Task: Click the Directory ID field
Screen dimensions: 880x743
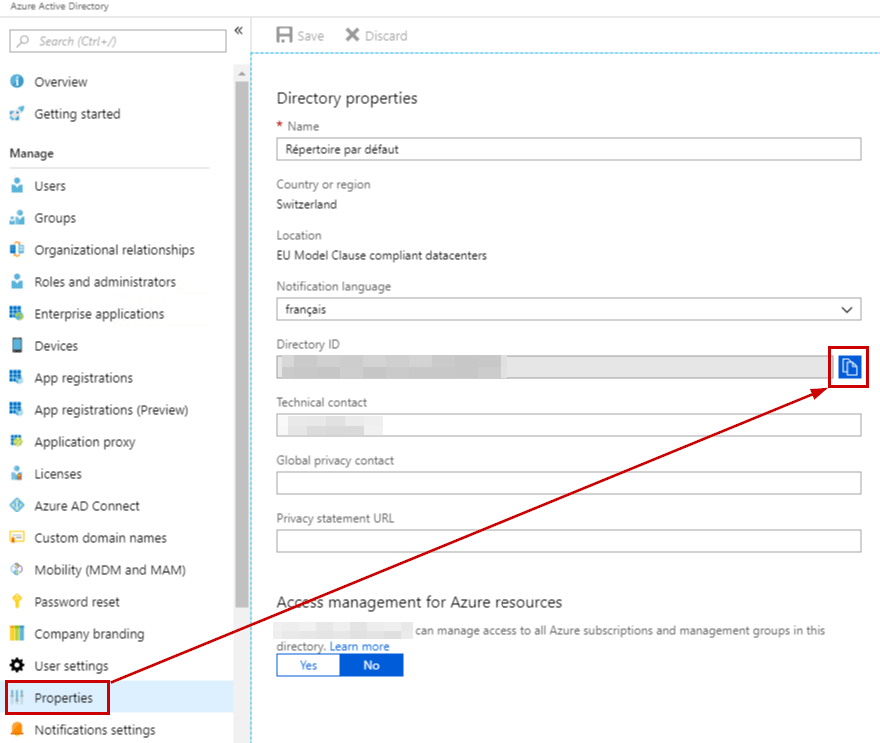Action: 554,367
